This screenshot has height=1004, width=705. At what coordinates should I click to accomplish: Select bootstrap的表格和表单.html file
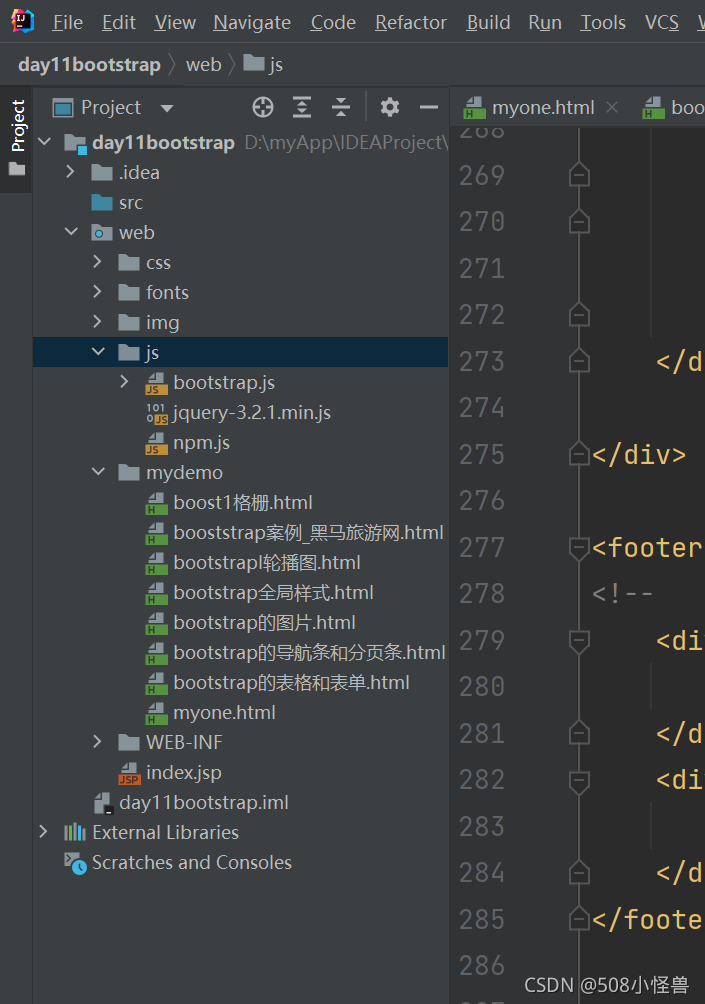coord(291,683)
